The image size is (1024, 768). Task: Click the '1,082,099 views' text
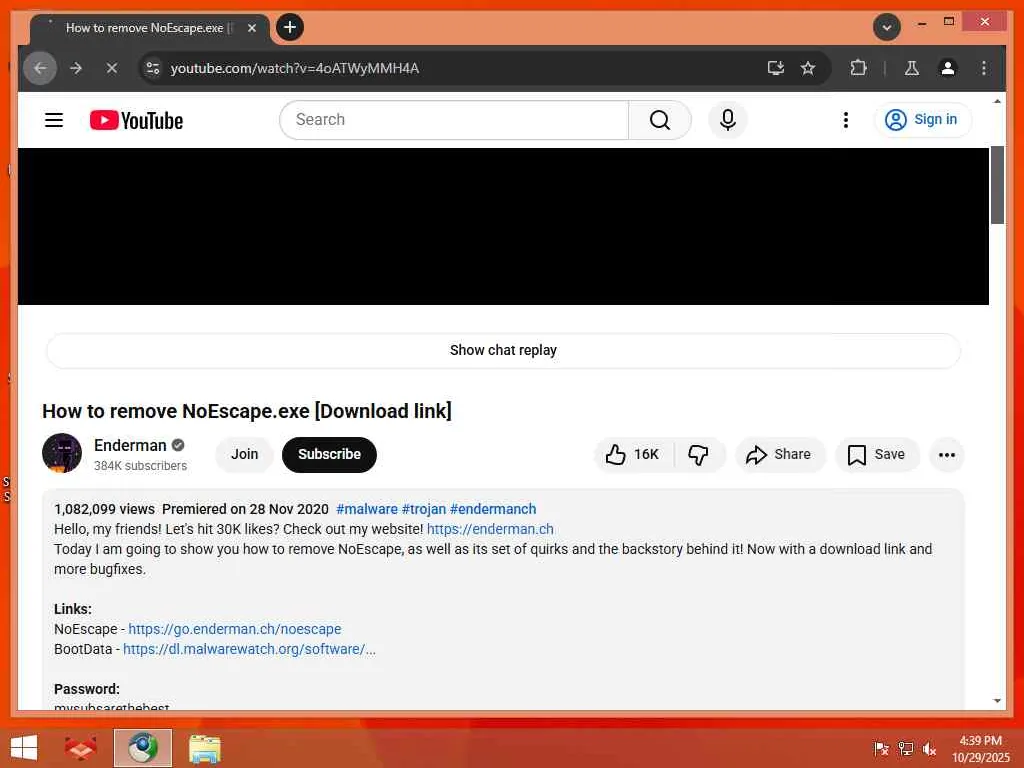[x=104, y=509]
